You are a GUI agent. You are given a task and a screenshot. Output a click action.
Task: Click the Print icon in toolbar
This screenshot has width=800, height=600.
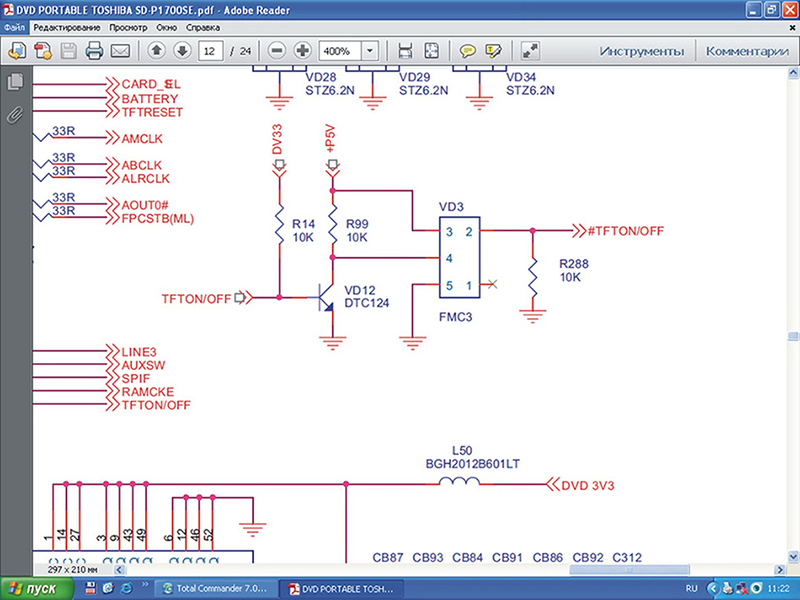point(95,50)
